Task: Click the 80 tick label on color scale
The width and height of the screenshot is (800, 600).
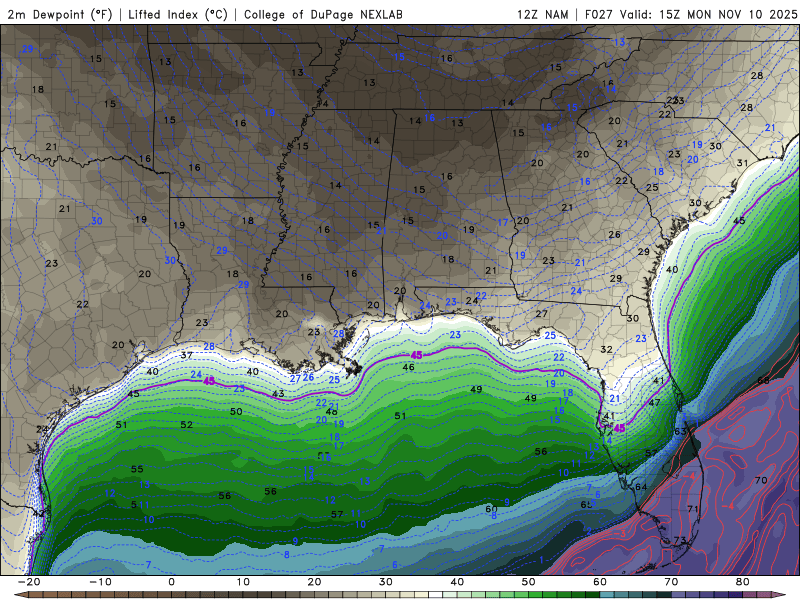Action: (743, 582)
